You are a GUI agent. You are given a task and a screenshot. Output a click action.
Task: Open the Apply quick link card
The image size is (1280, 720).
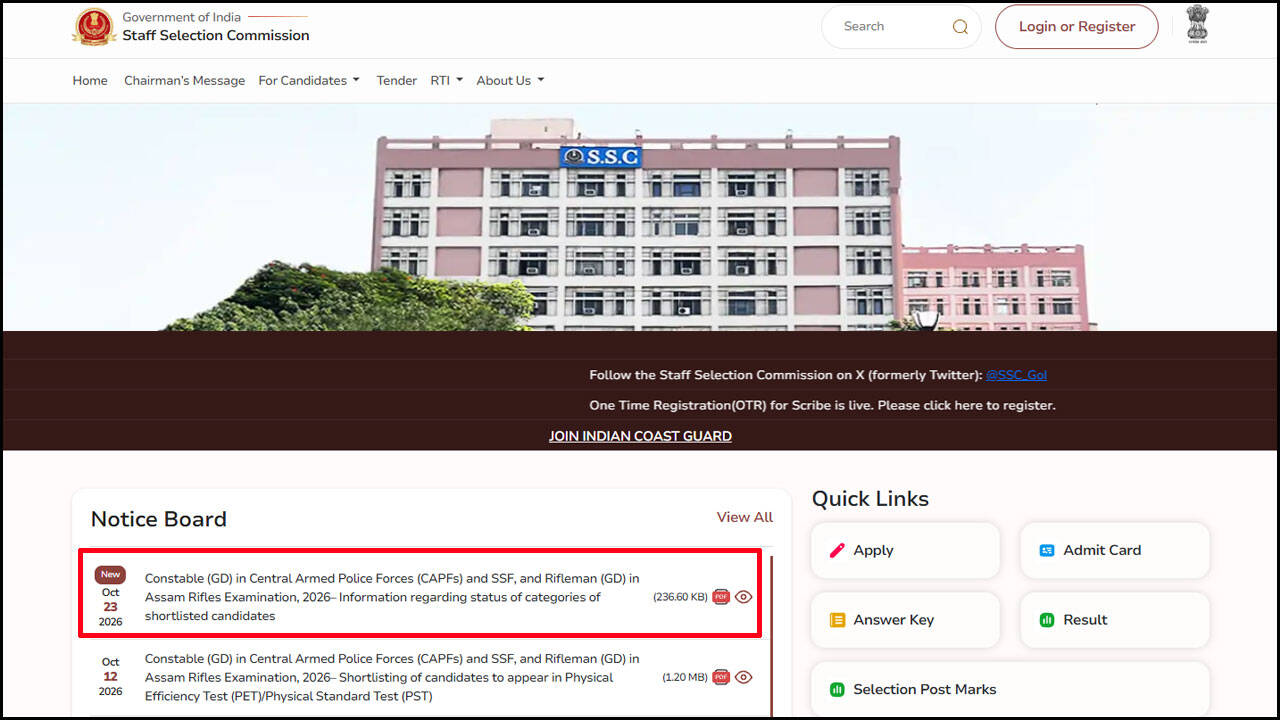[905, 550]
